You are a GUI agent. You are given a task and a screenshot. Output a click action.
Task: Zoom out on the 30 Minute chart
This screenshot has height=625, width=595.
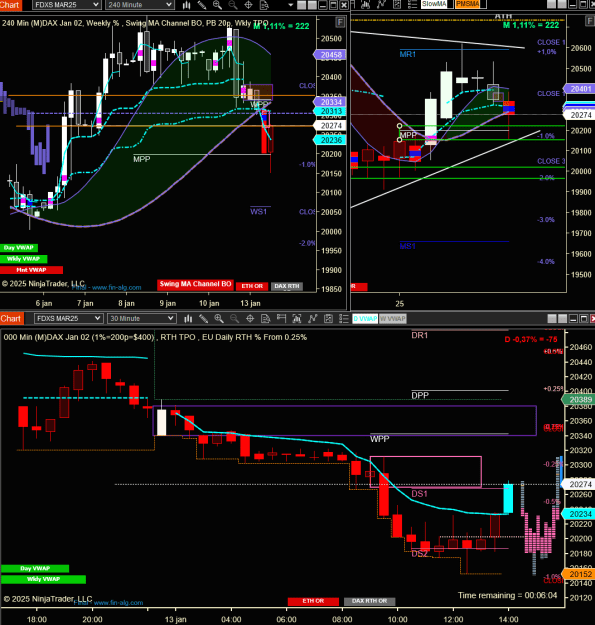(x=234, y=318)
